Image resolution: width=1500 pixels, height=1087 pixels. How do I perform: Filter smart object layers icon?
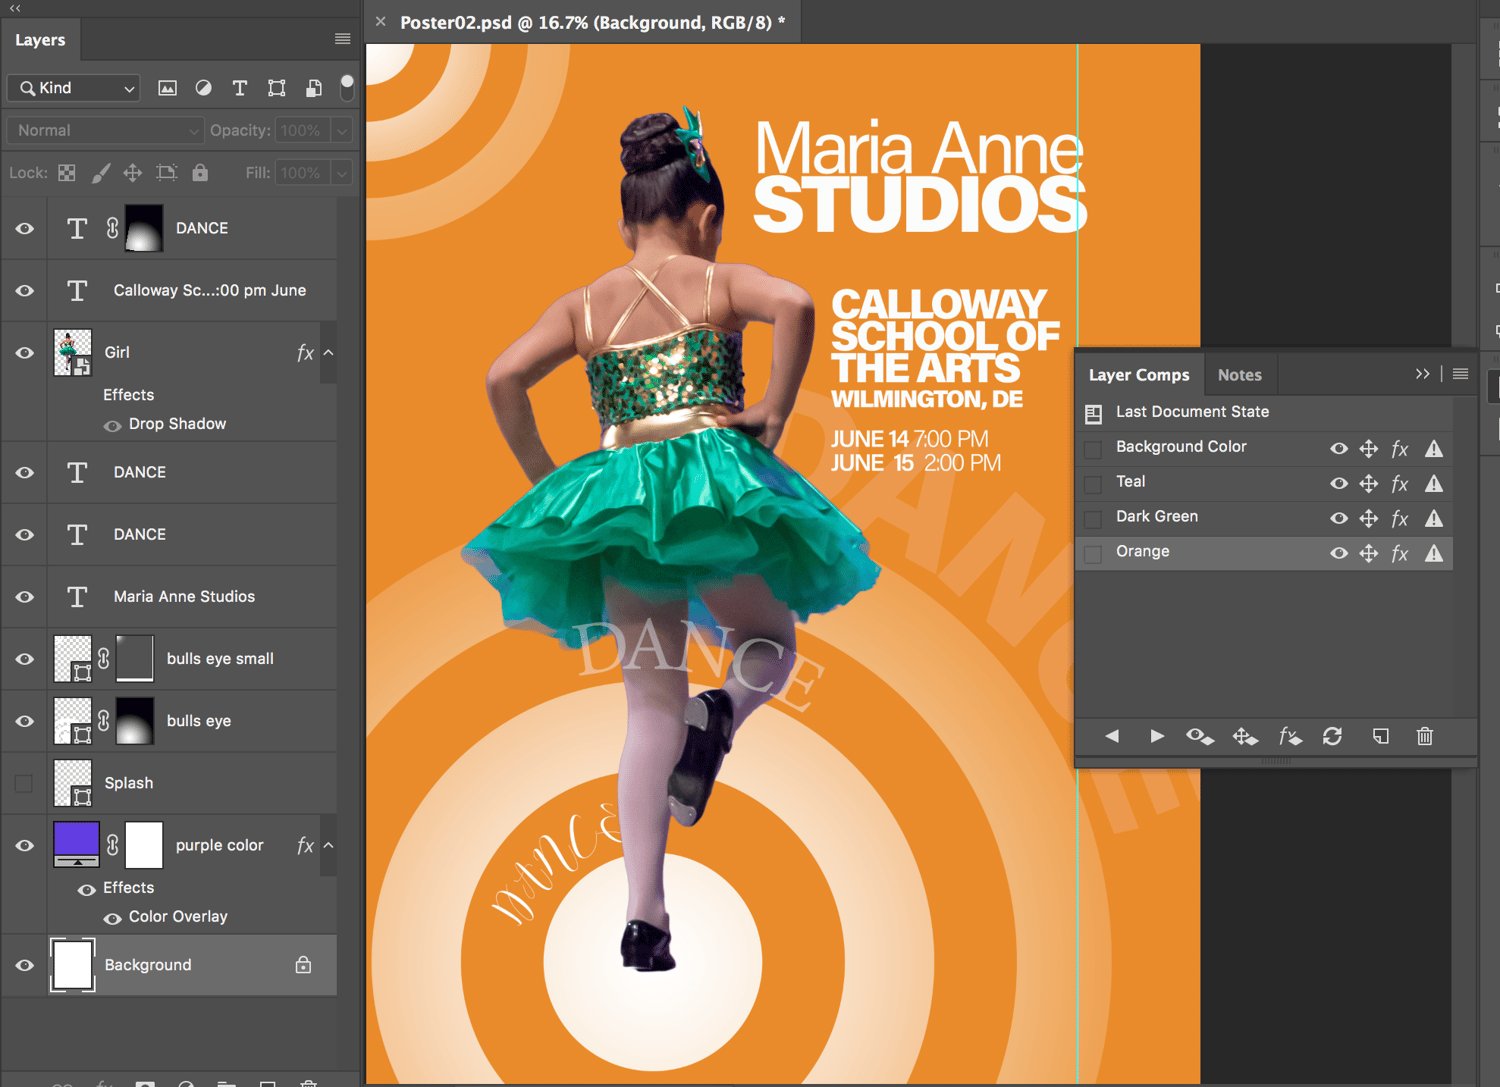(x=313, y=88)
